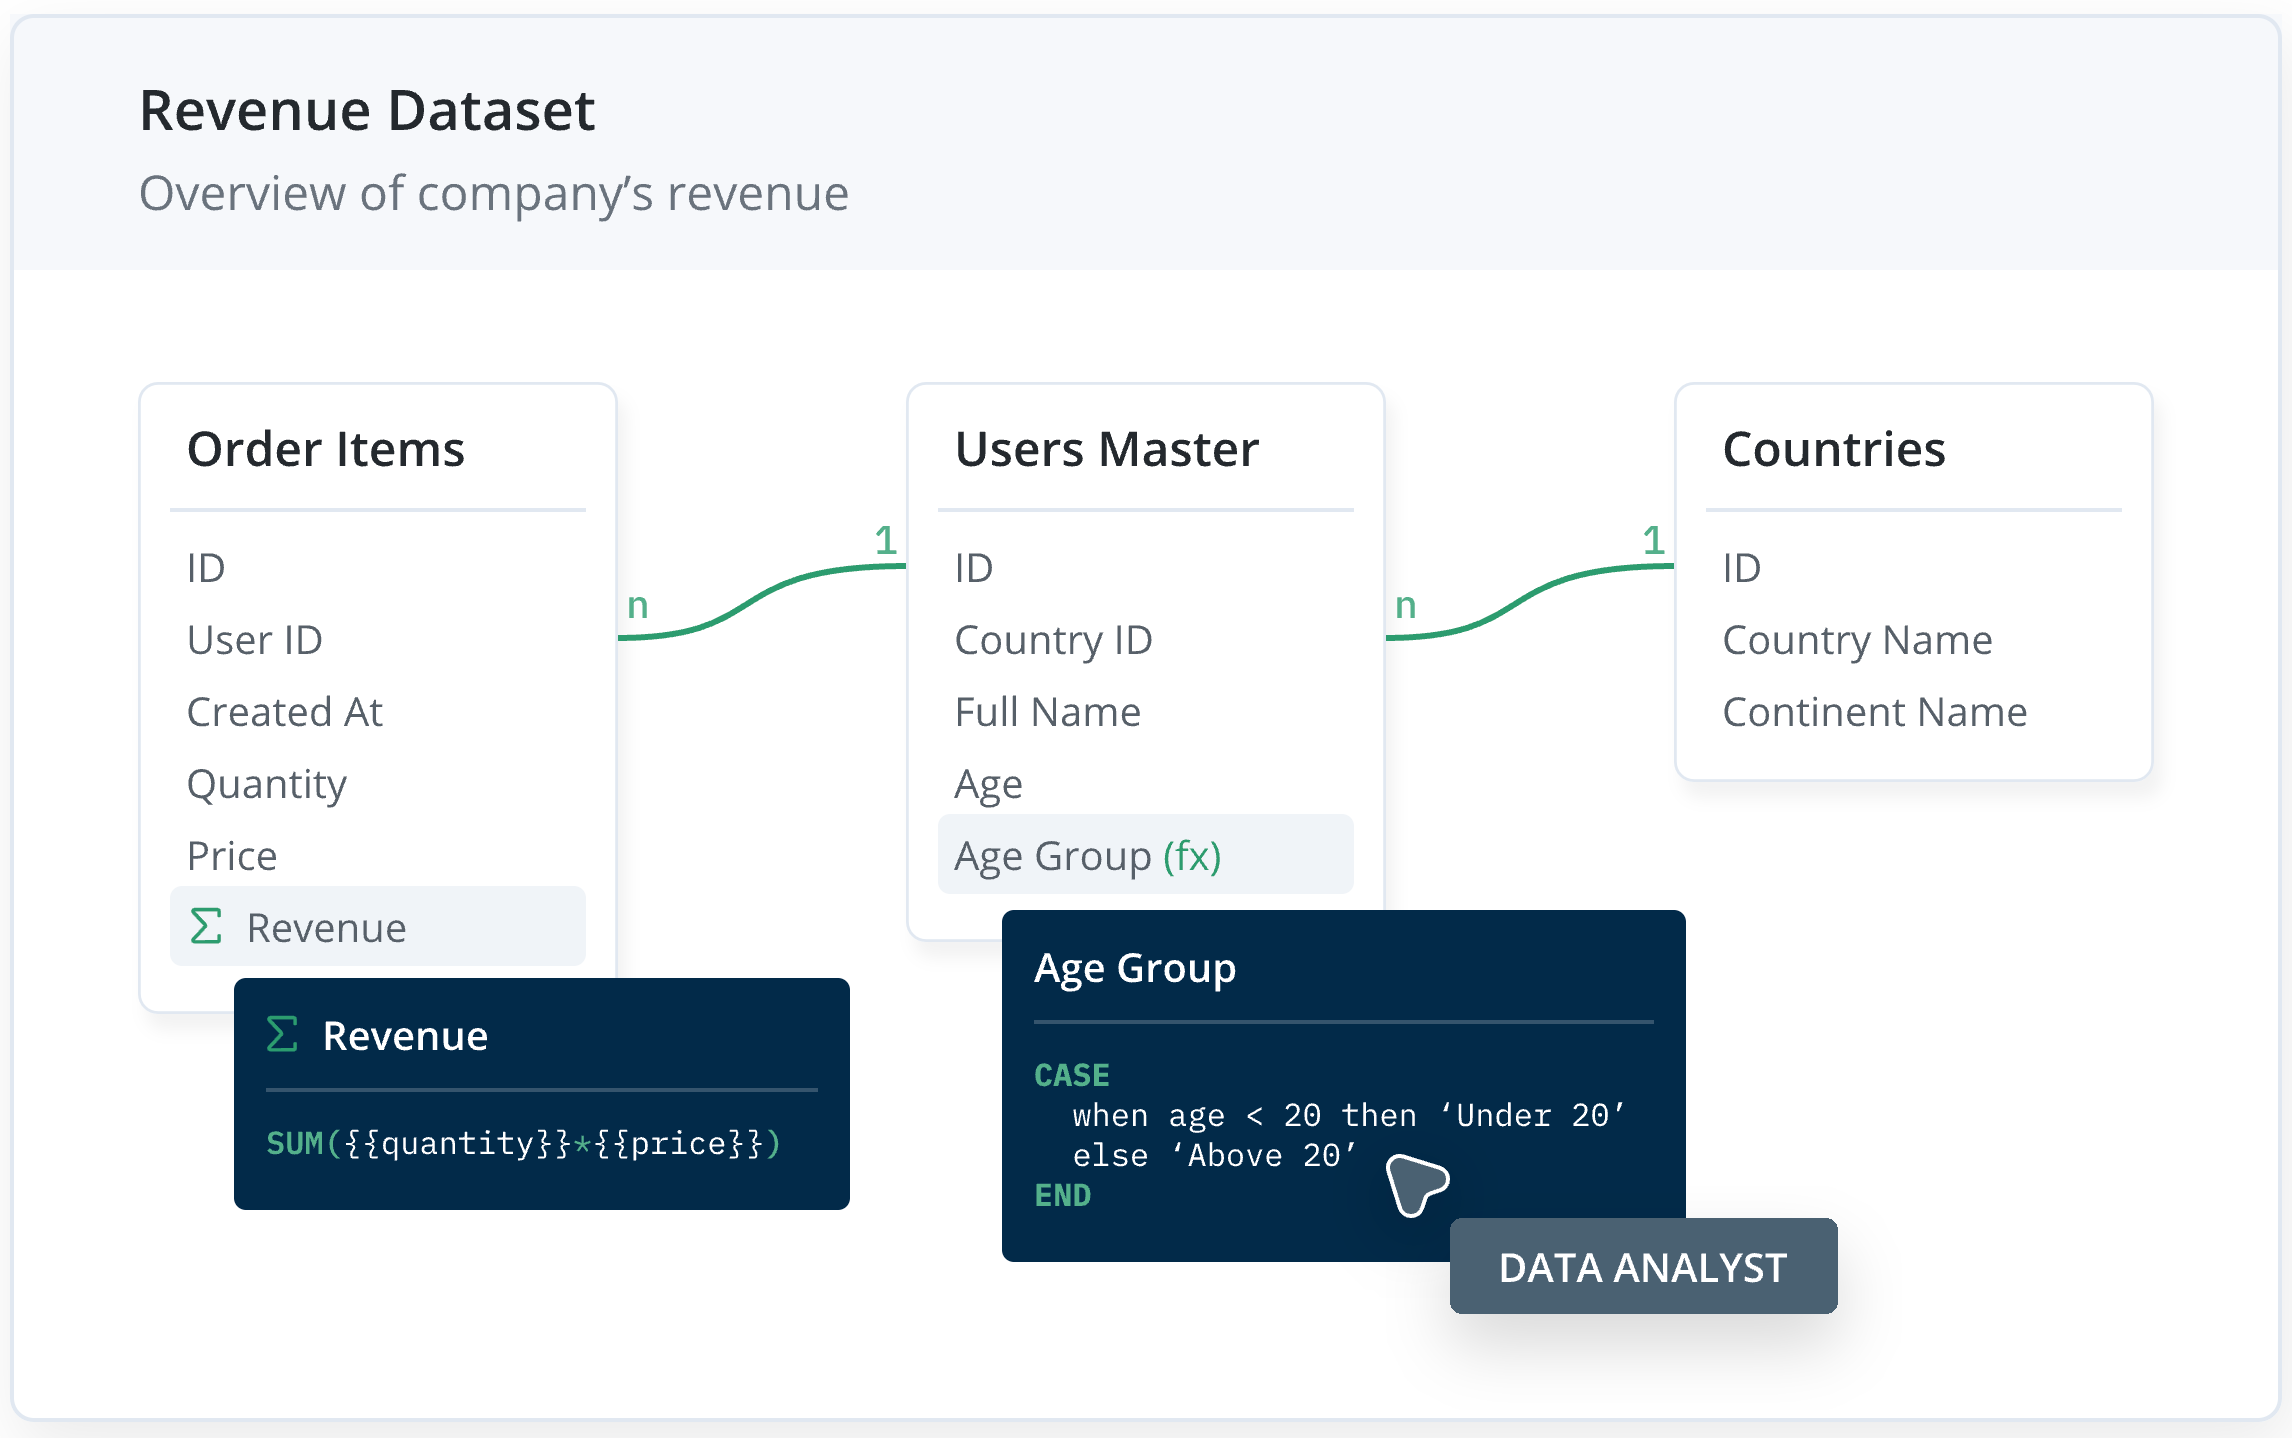2292x1438 pixels.
Task: Select Age Group field in Users Master
Action: pos(1146,855)
